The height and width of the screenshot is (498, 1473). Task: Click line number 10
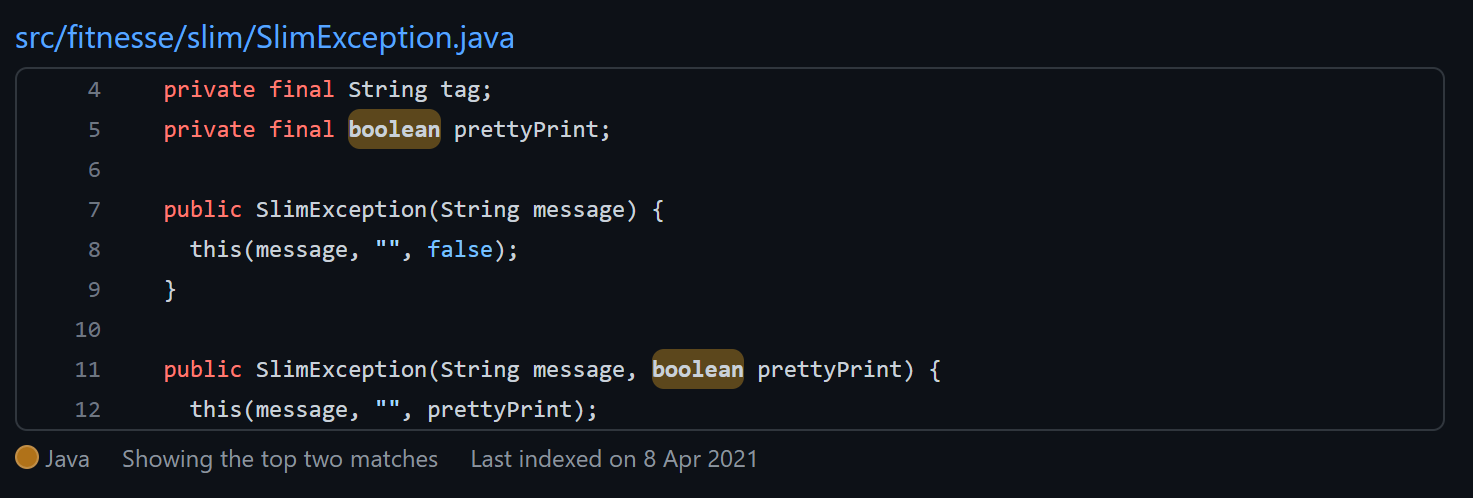tap(88, 330)
